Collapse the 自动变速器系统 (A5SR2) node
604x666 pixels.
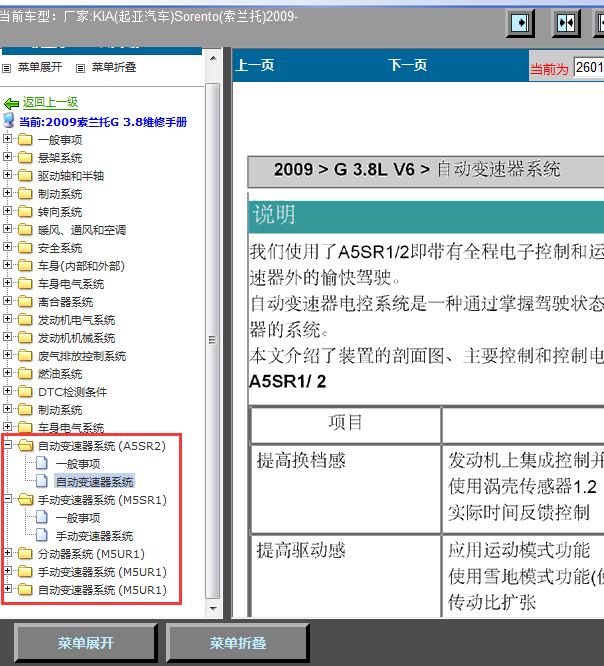[x=7, y=445]
